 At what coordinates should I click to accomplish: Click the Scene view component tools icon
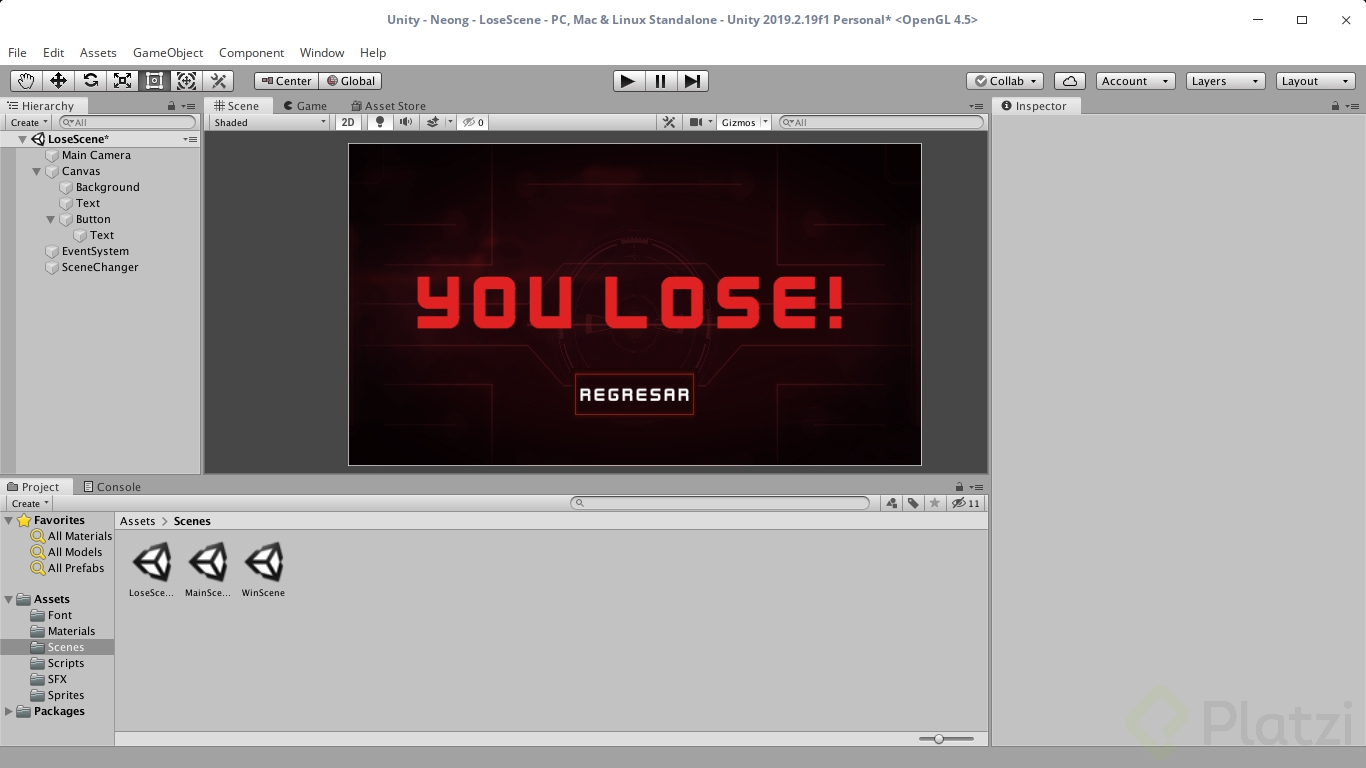pyautogui.click(x=670, y=122)
